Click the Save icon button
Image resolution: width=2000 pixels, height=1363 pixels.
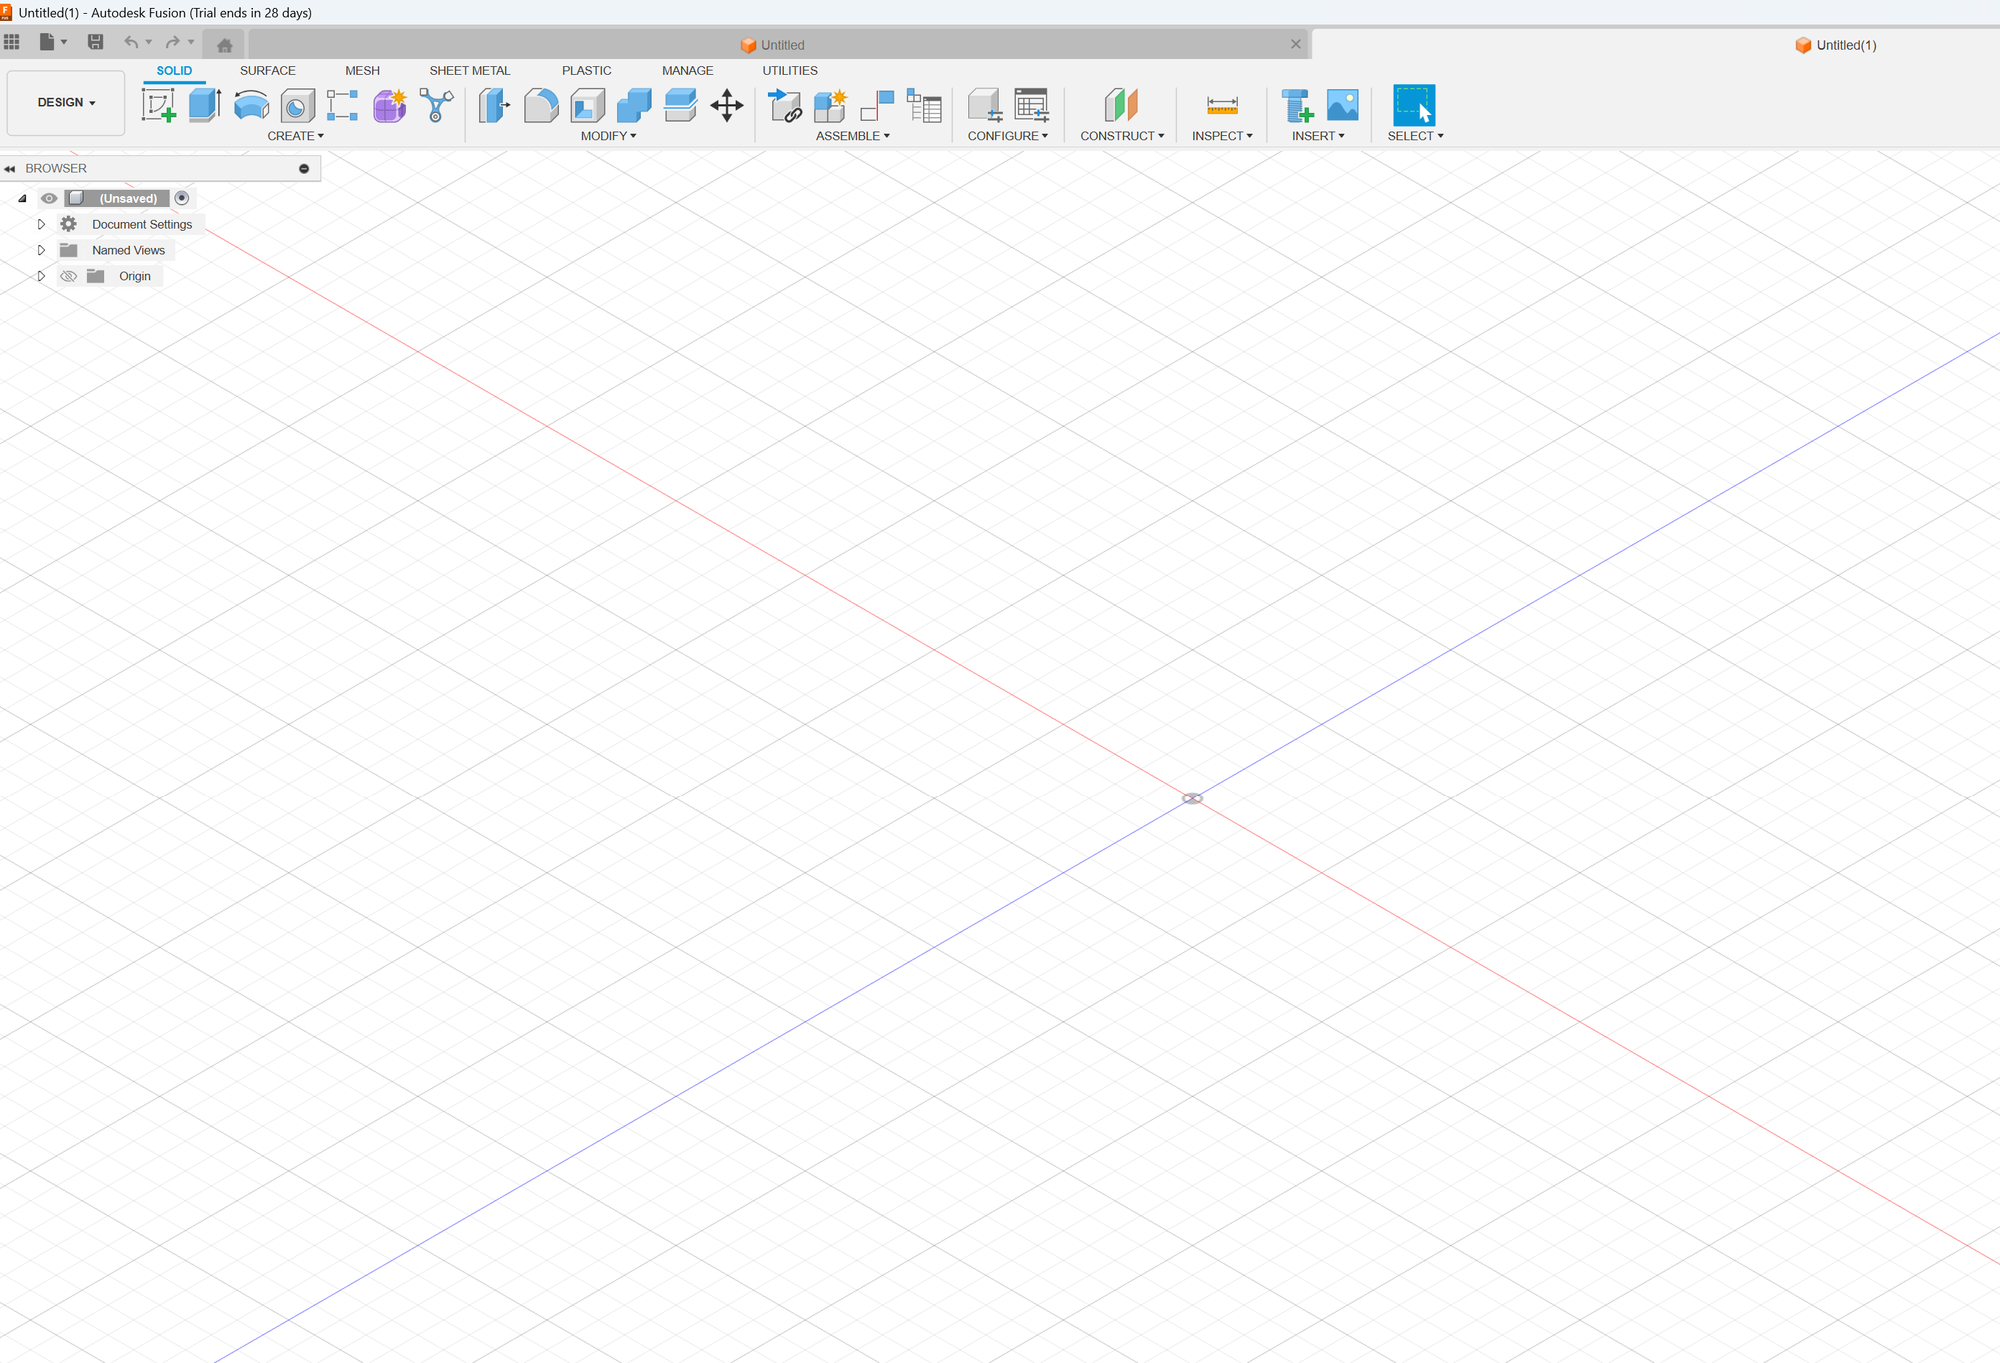[95, 42]
